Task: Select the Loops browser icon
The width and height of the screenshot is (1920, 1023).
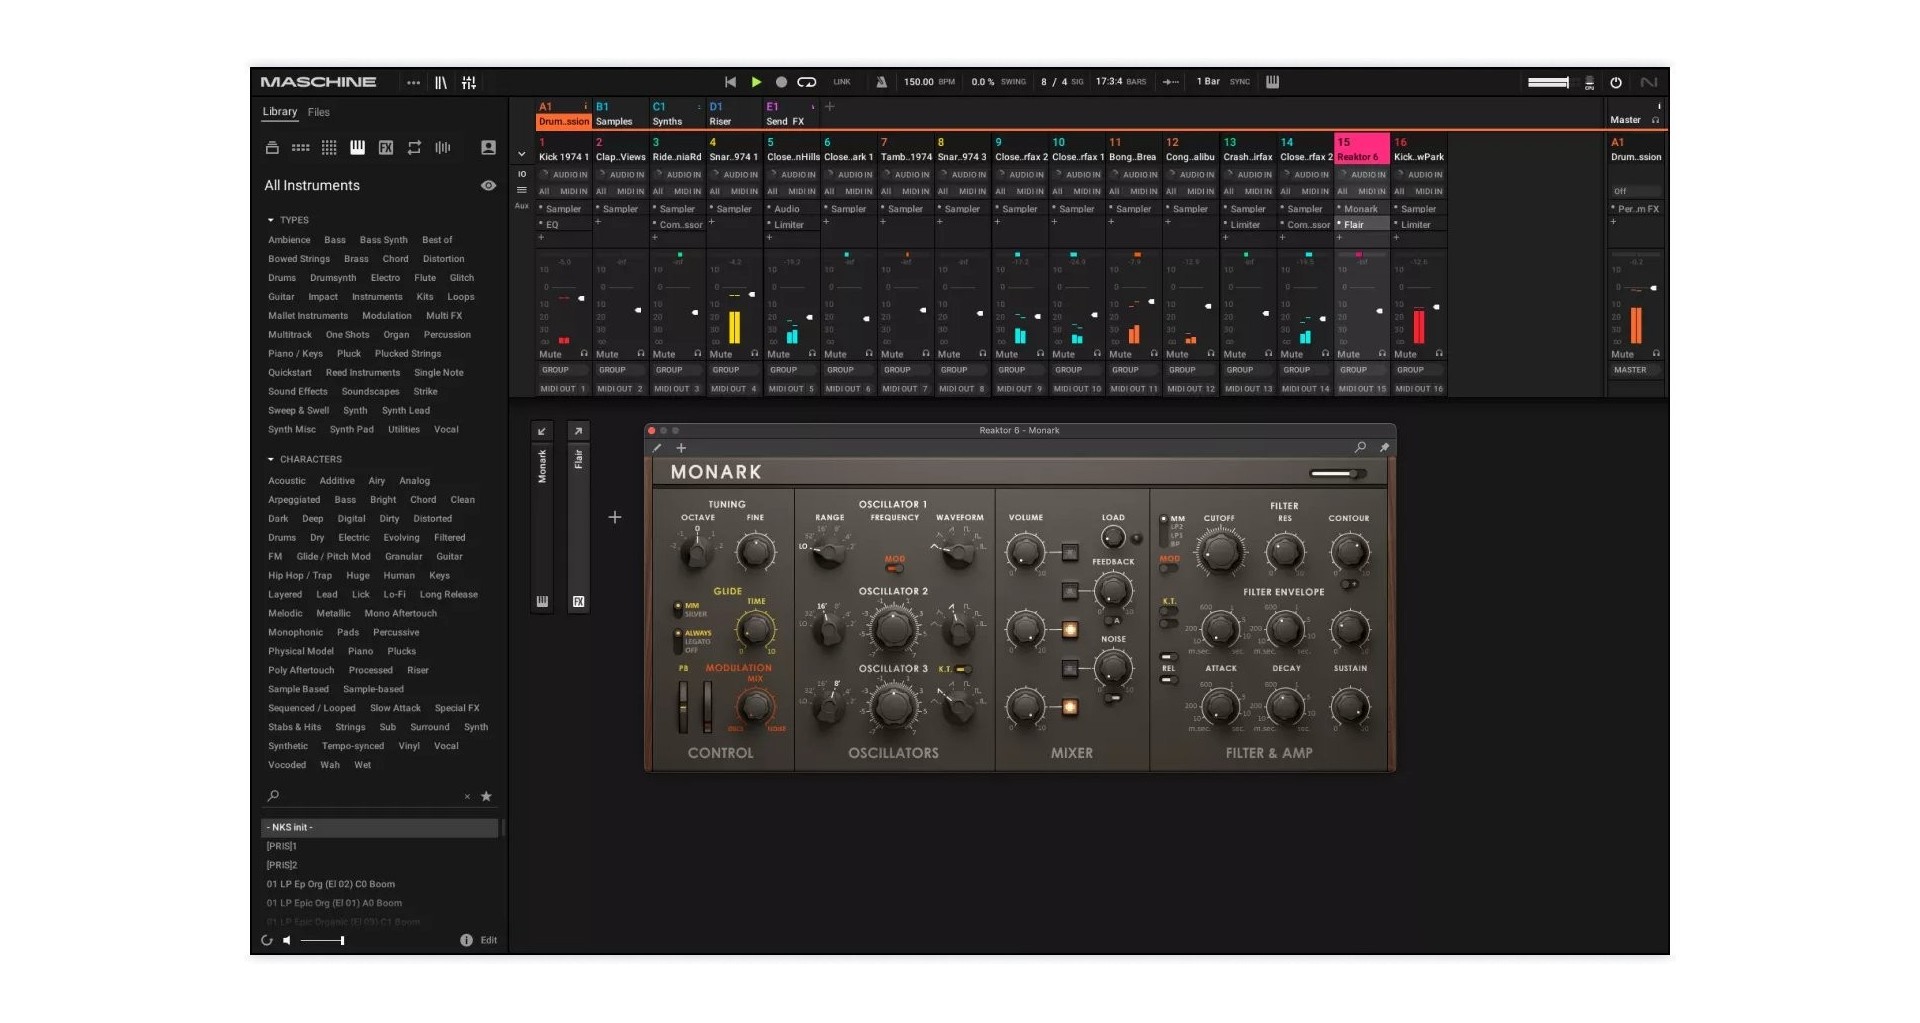Action: (x=414, y=148)
